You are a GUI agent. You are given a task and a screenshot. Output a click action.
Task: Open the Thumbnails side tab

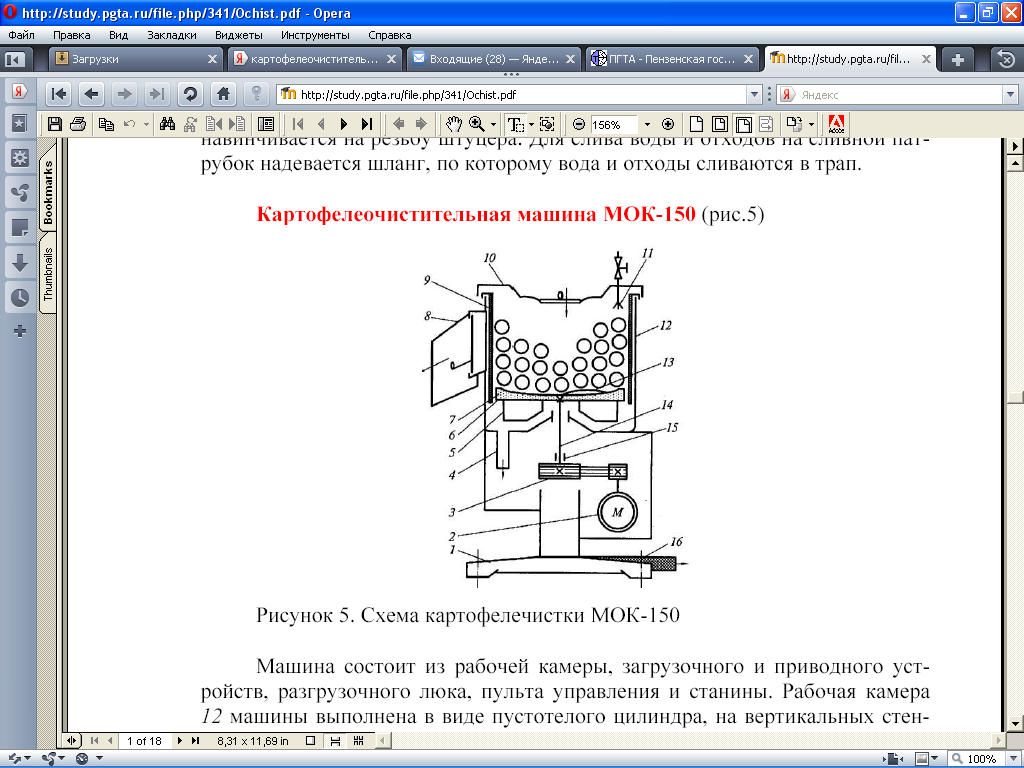pyautogui.click(x=48, y=274)
